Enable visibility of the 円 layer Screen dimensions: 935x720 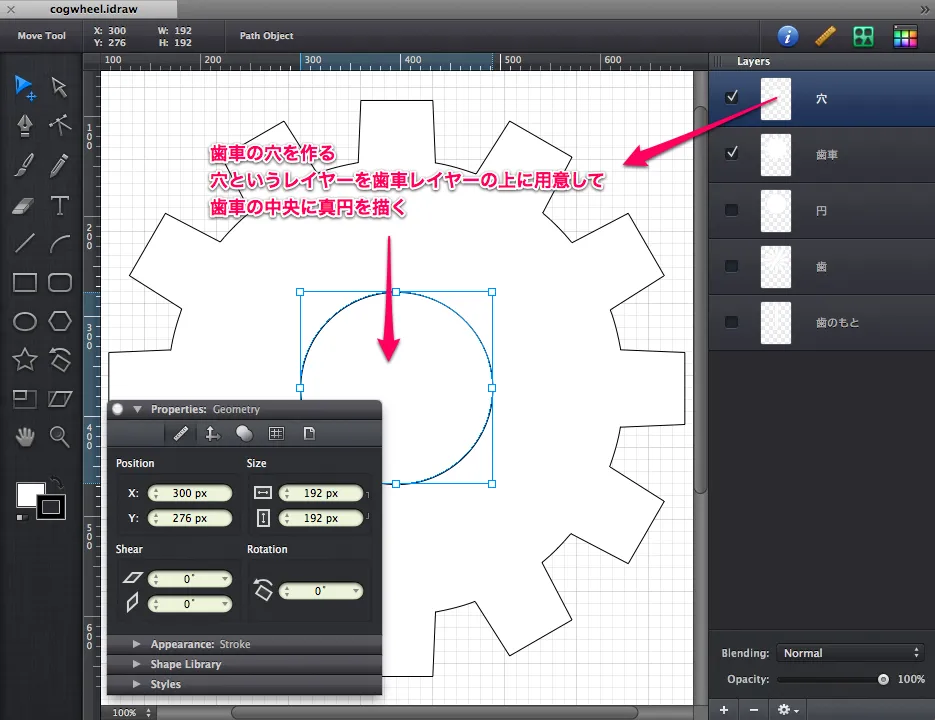tap(732, 210)
